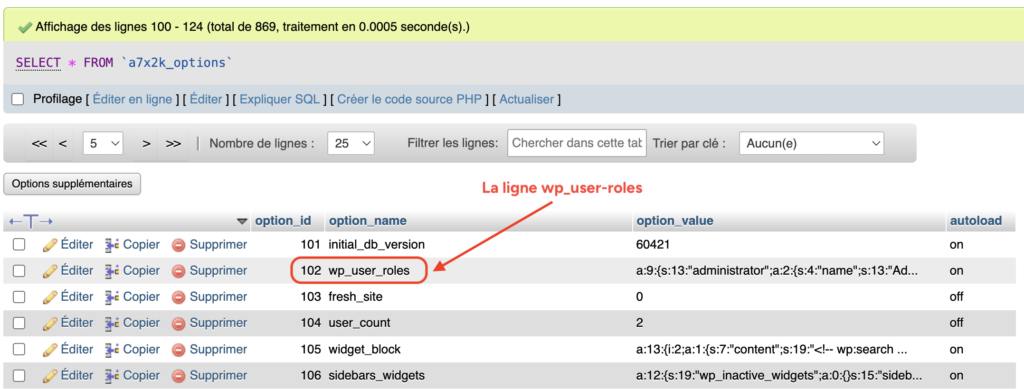
Task: Tick the Profilage checkbox
Action: click(x=18, y=99)
